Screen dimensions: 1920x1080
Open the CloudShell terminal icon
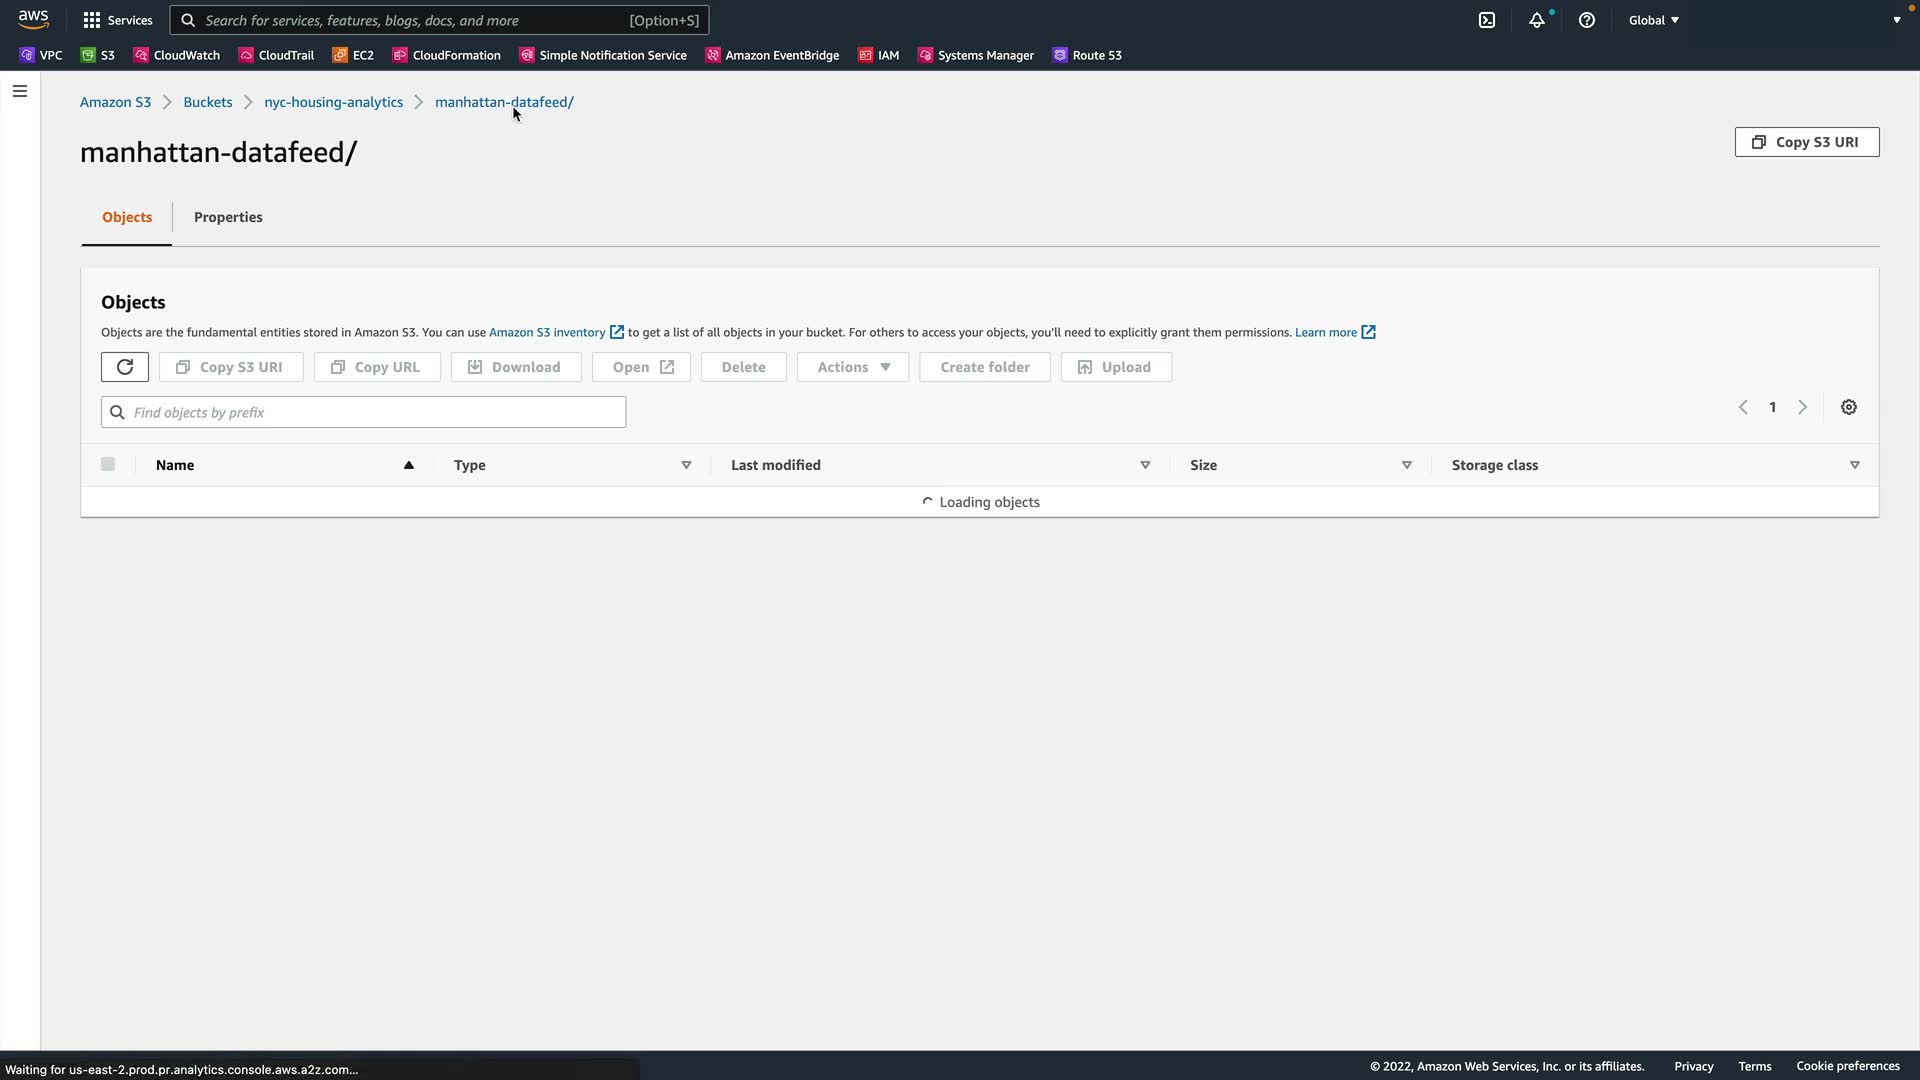(x=1487, y=20)
